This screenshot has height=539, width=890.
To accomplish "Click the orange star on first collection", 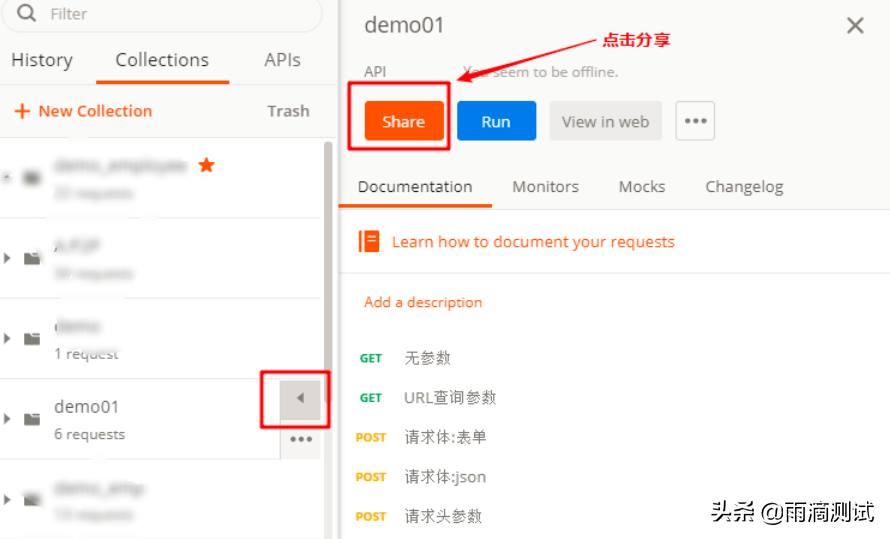I will tap(206, 165).
